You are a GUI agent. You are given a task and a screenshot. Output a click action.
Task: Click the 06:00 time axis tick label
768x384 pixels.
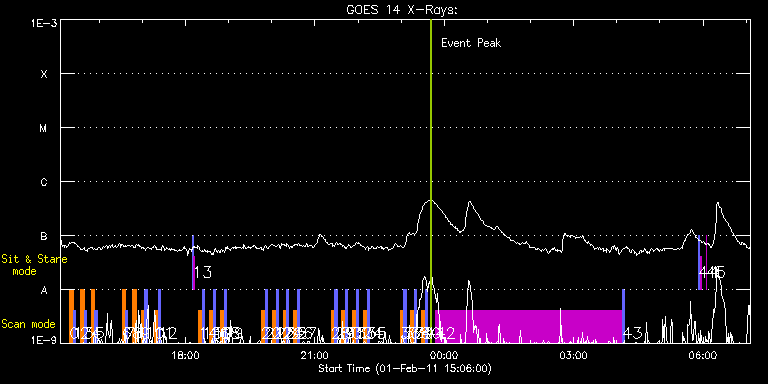click(704, 354)
